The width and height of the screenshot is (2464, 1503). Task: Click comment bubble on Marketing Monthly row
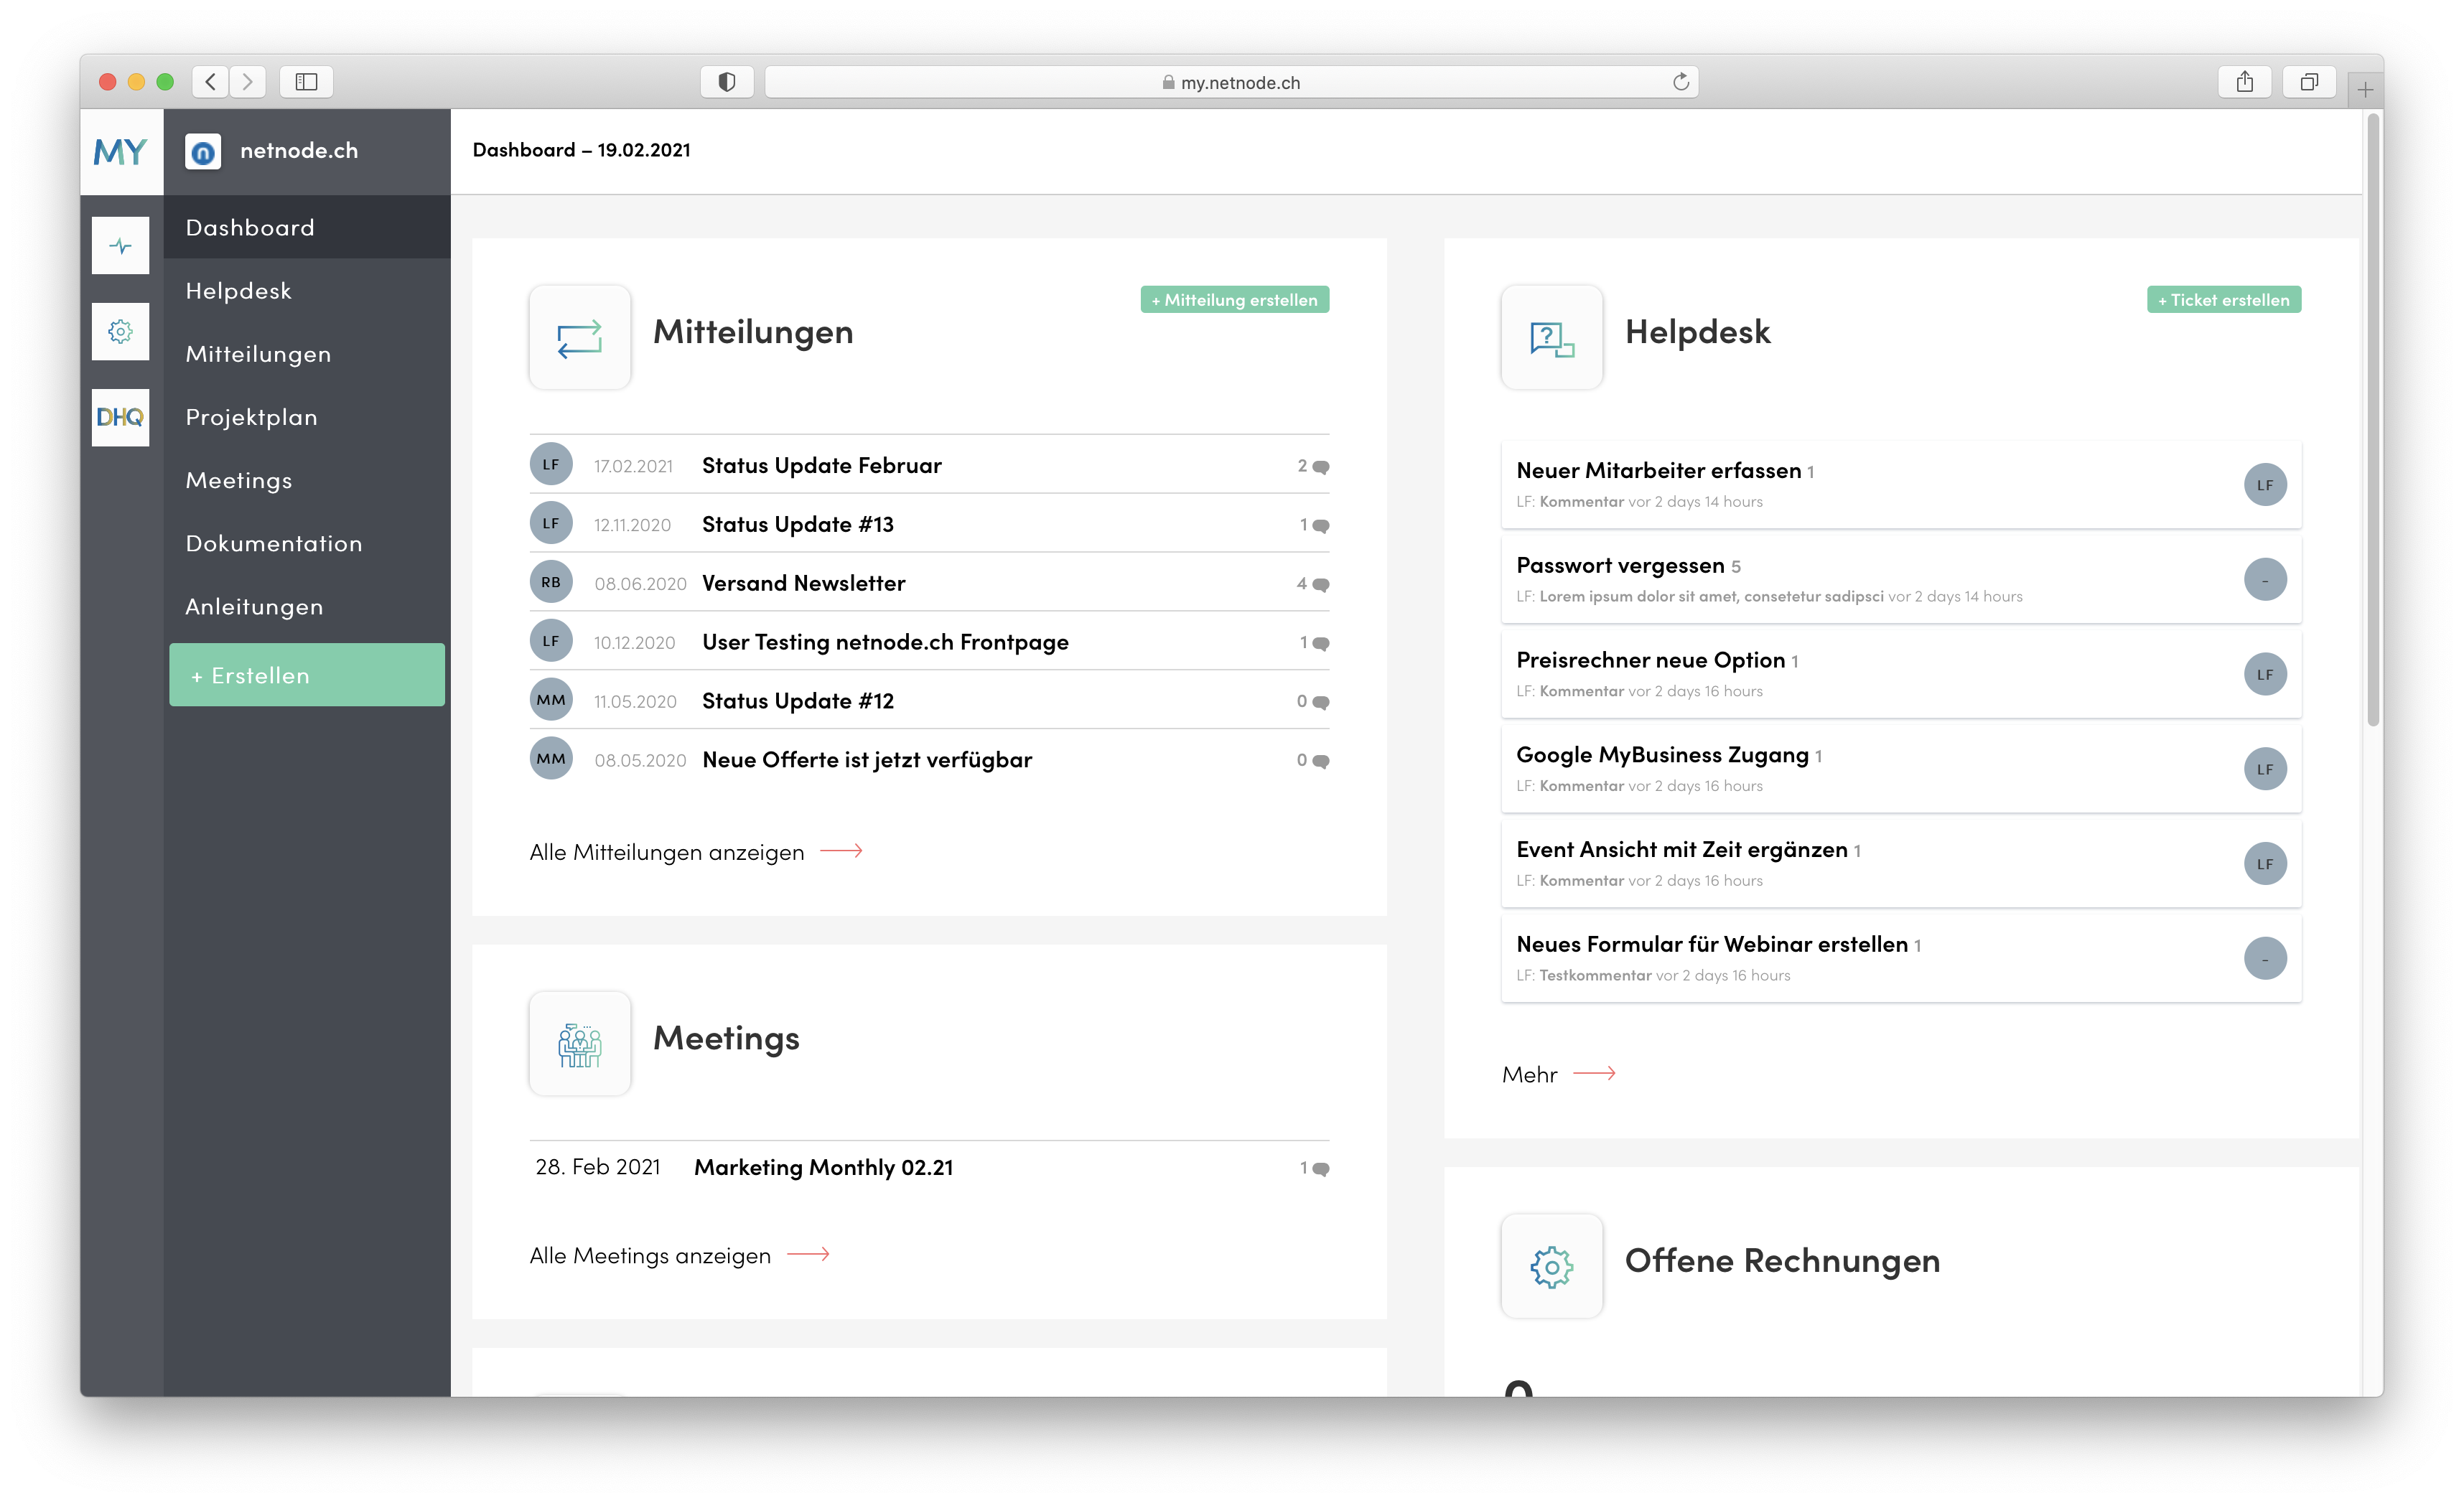coord(1321,1169)
